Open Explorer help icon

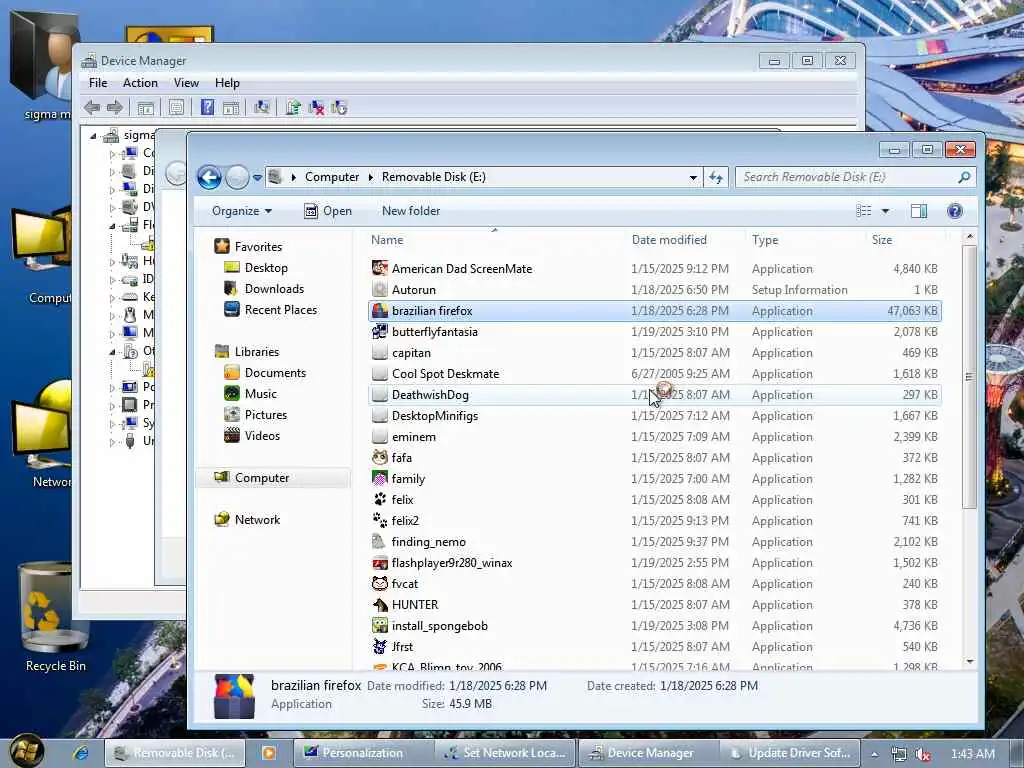coord(955,211)
